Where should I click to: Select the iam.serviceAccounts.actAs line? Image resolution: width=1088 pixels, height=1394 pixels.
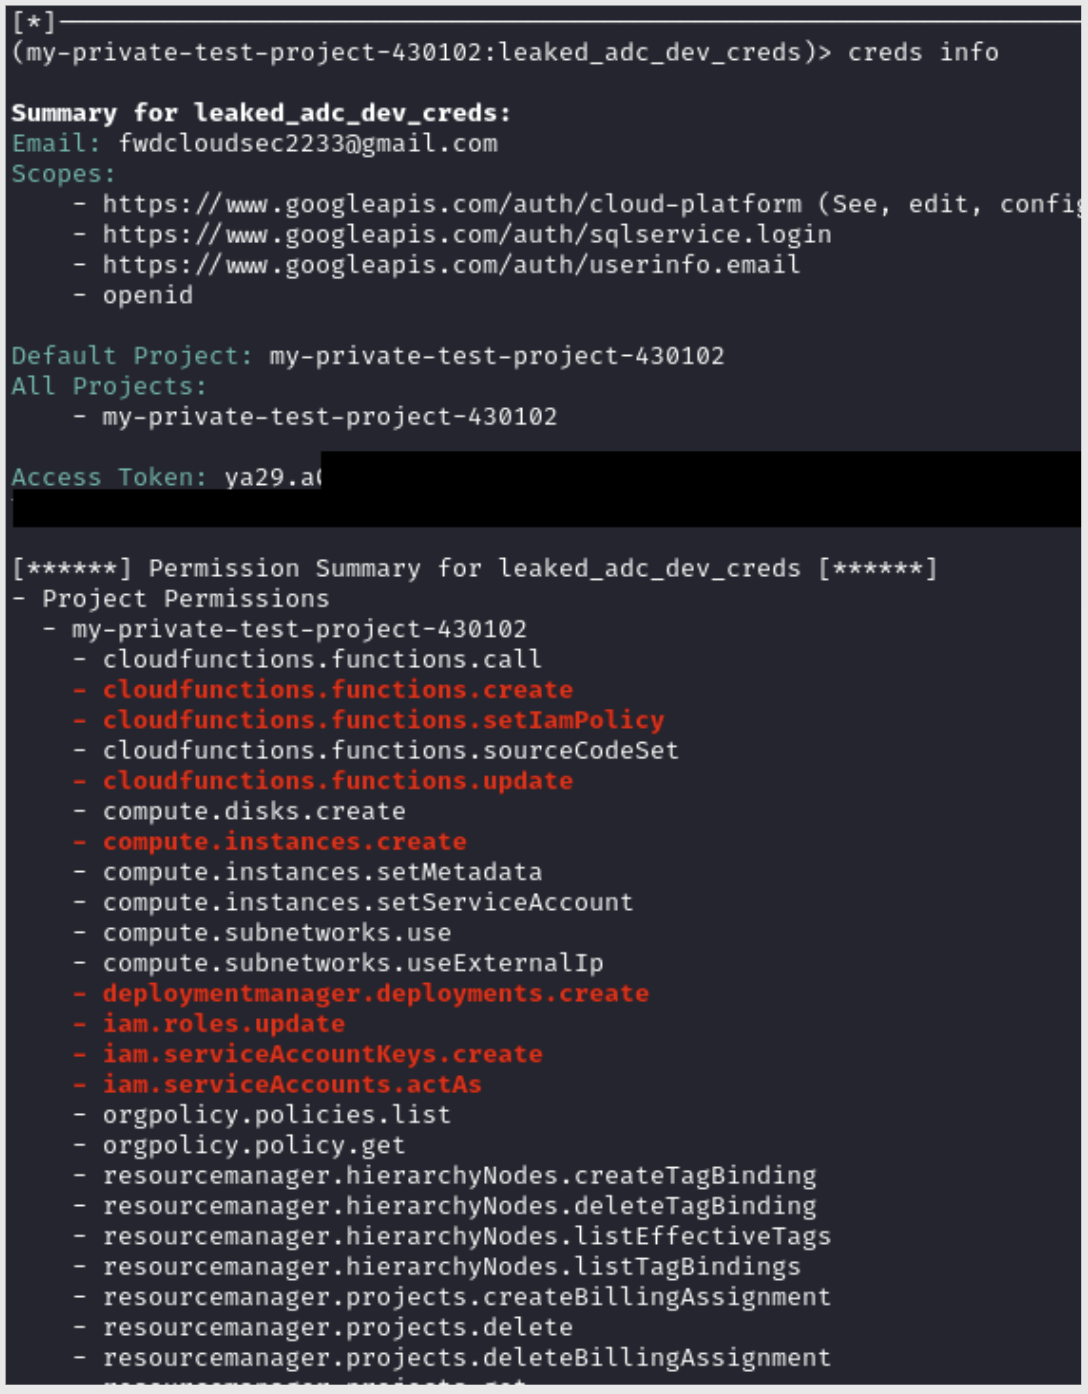[292, 1085]
